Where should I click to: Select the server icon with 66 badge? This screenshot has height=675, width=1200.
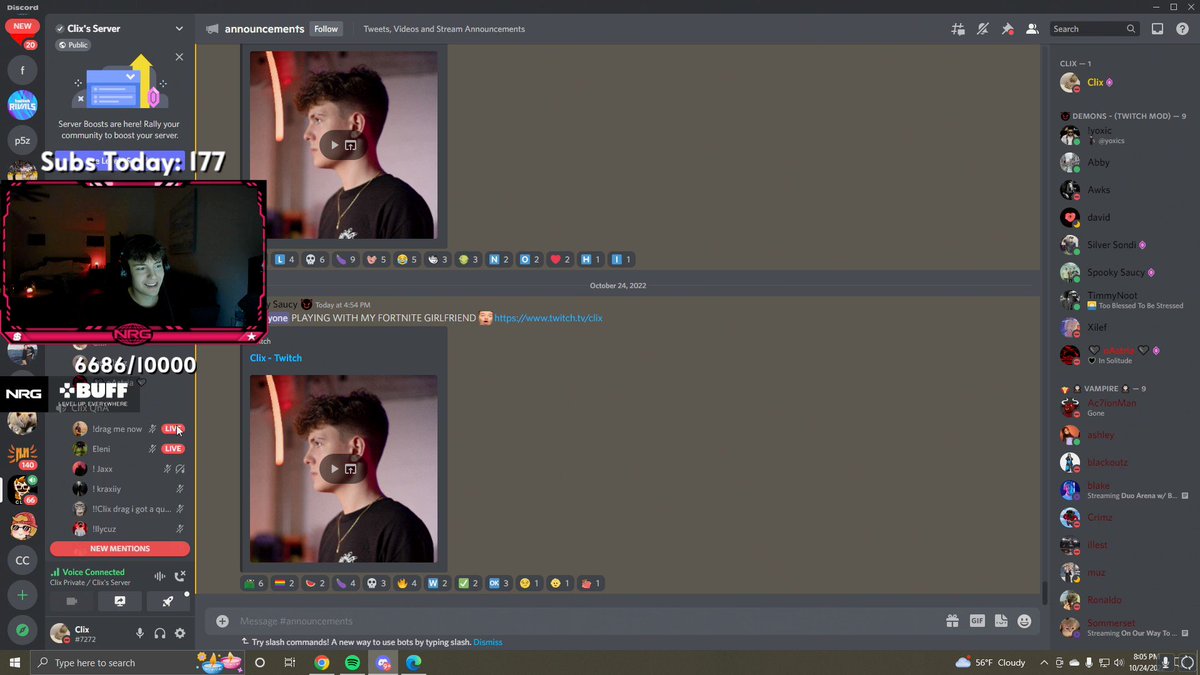click(22, 490)
